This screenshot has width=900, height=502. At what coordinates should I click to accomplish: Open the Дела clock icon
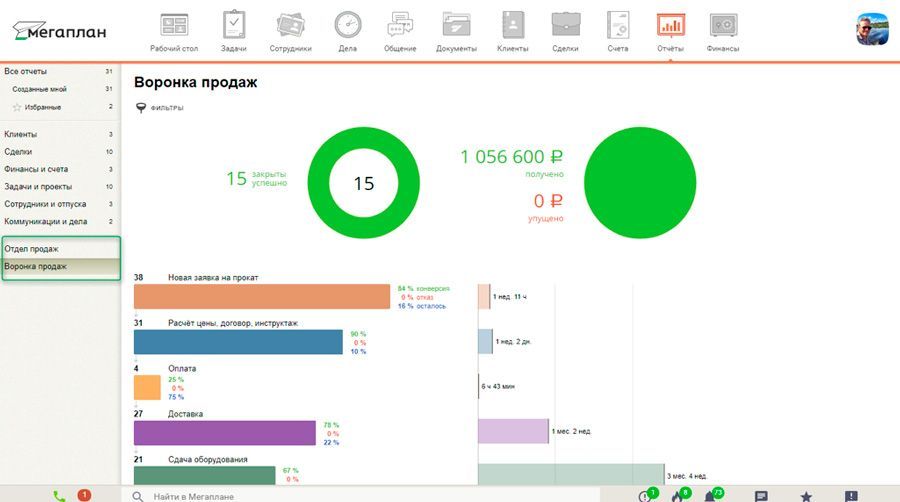pyautogui.click(x=347, y=30)
